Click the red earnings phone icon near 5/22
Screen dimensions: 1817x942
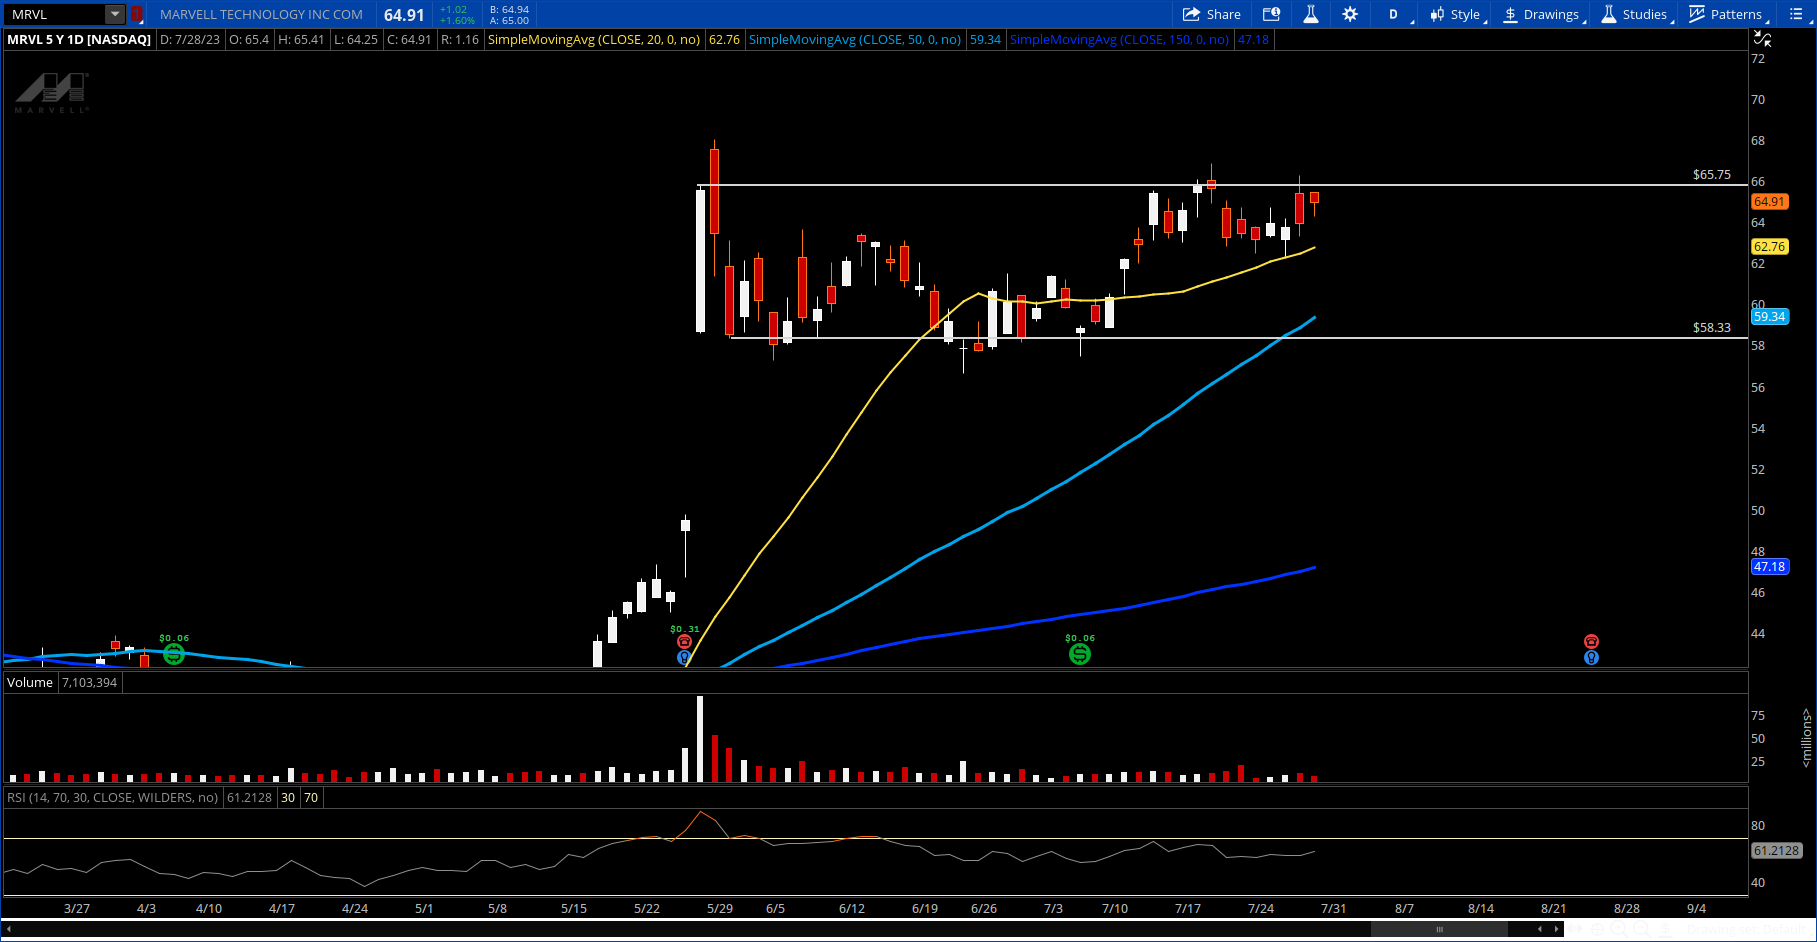(x=684, y=642)
